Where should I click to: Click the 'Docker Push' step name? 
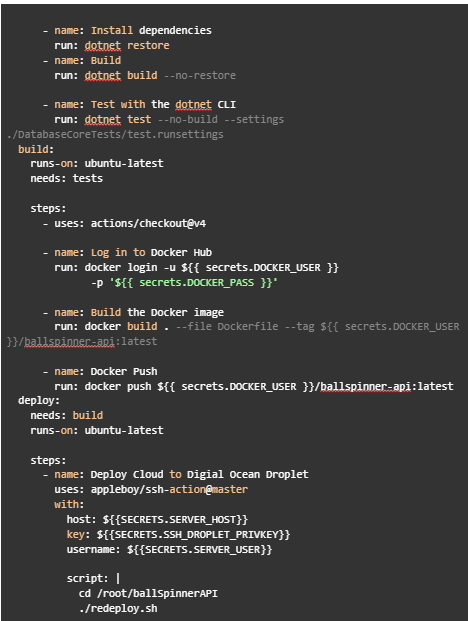(124, 371)
